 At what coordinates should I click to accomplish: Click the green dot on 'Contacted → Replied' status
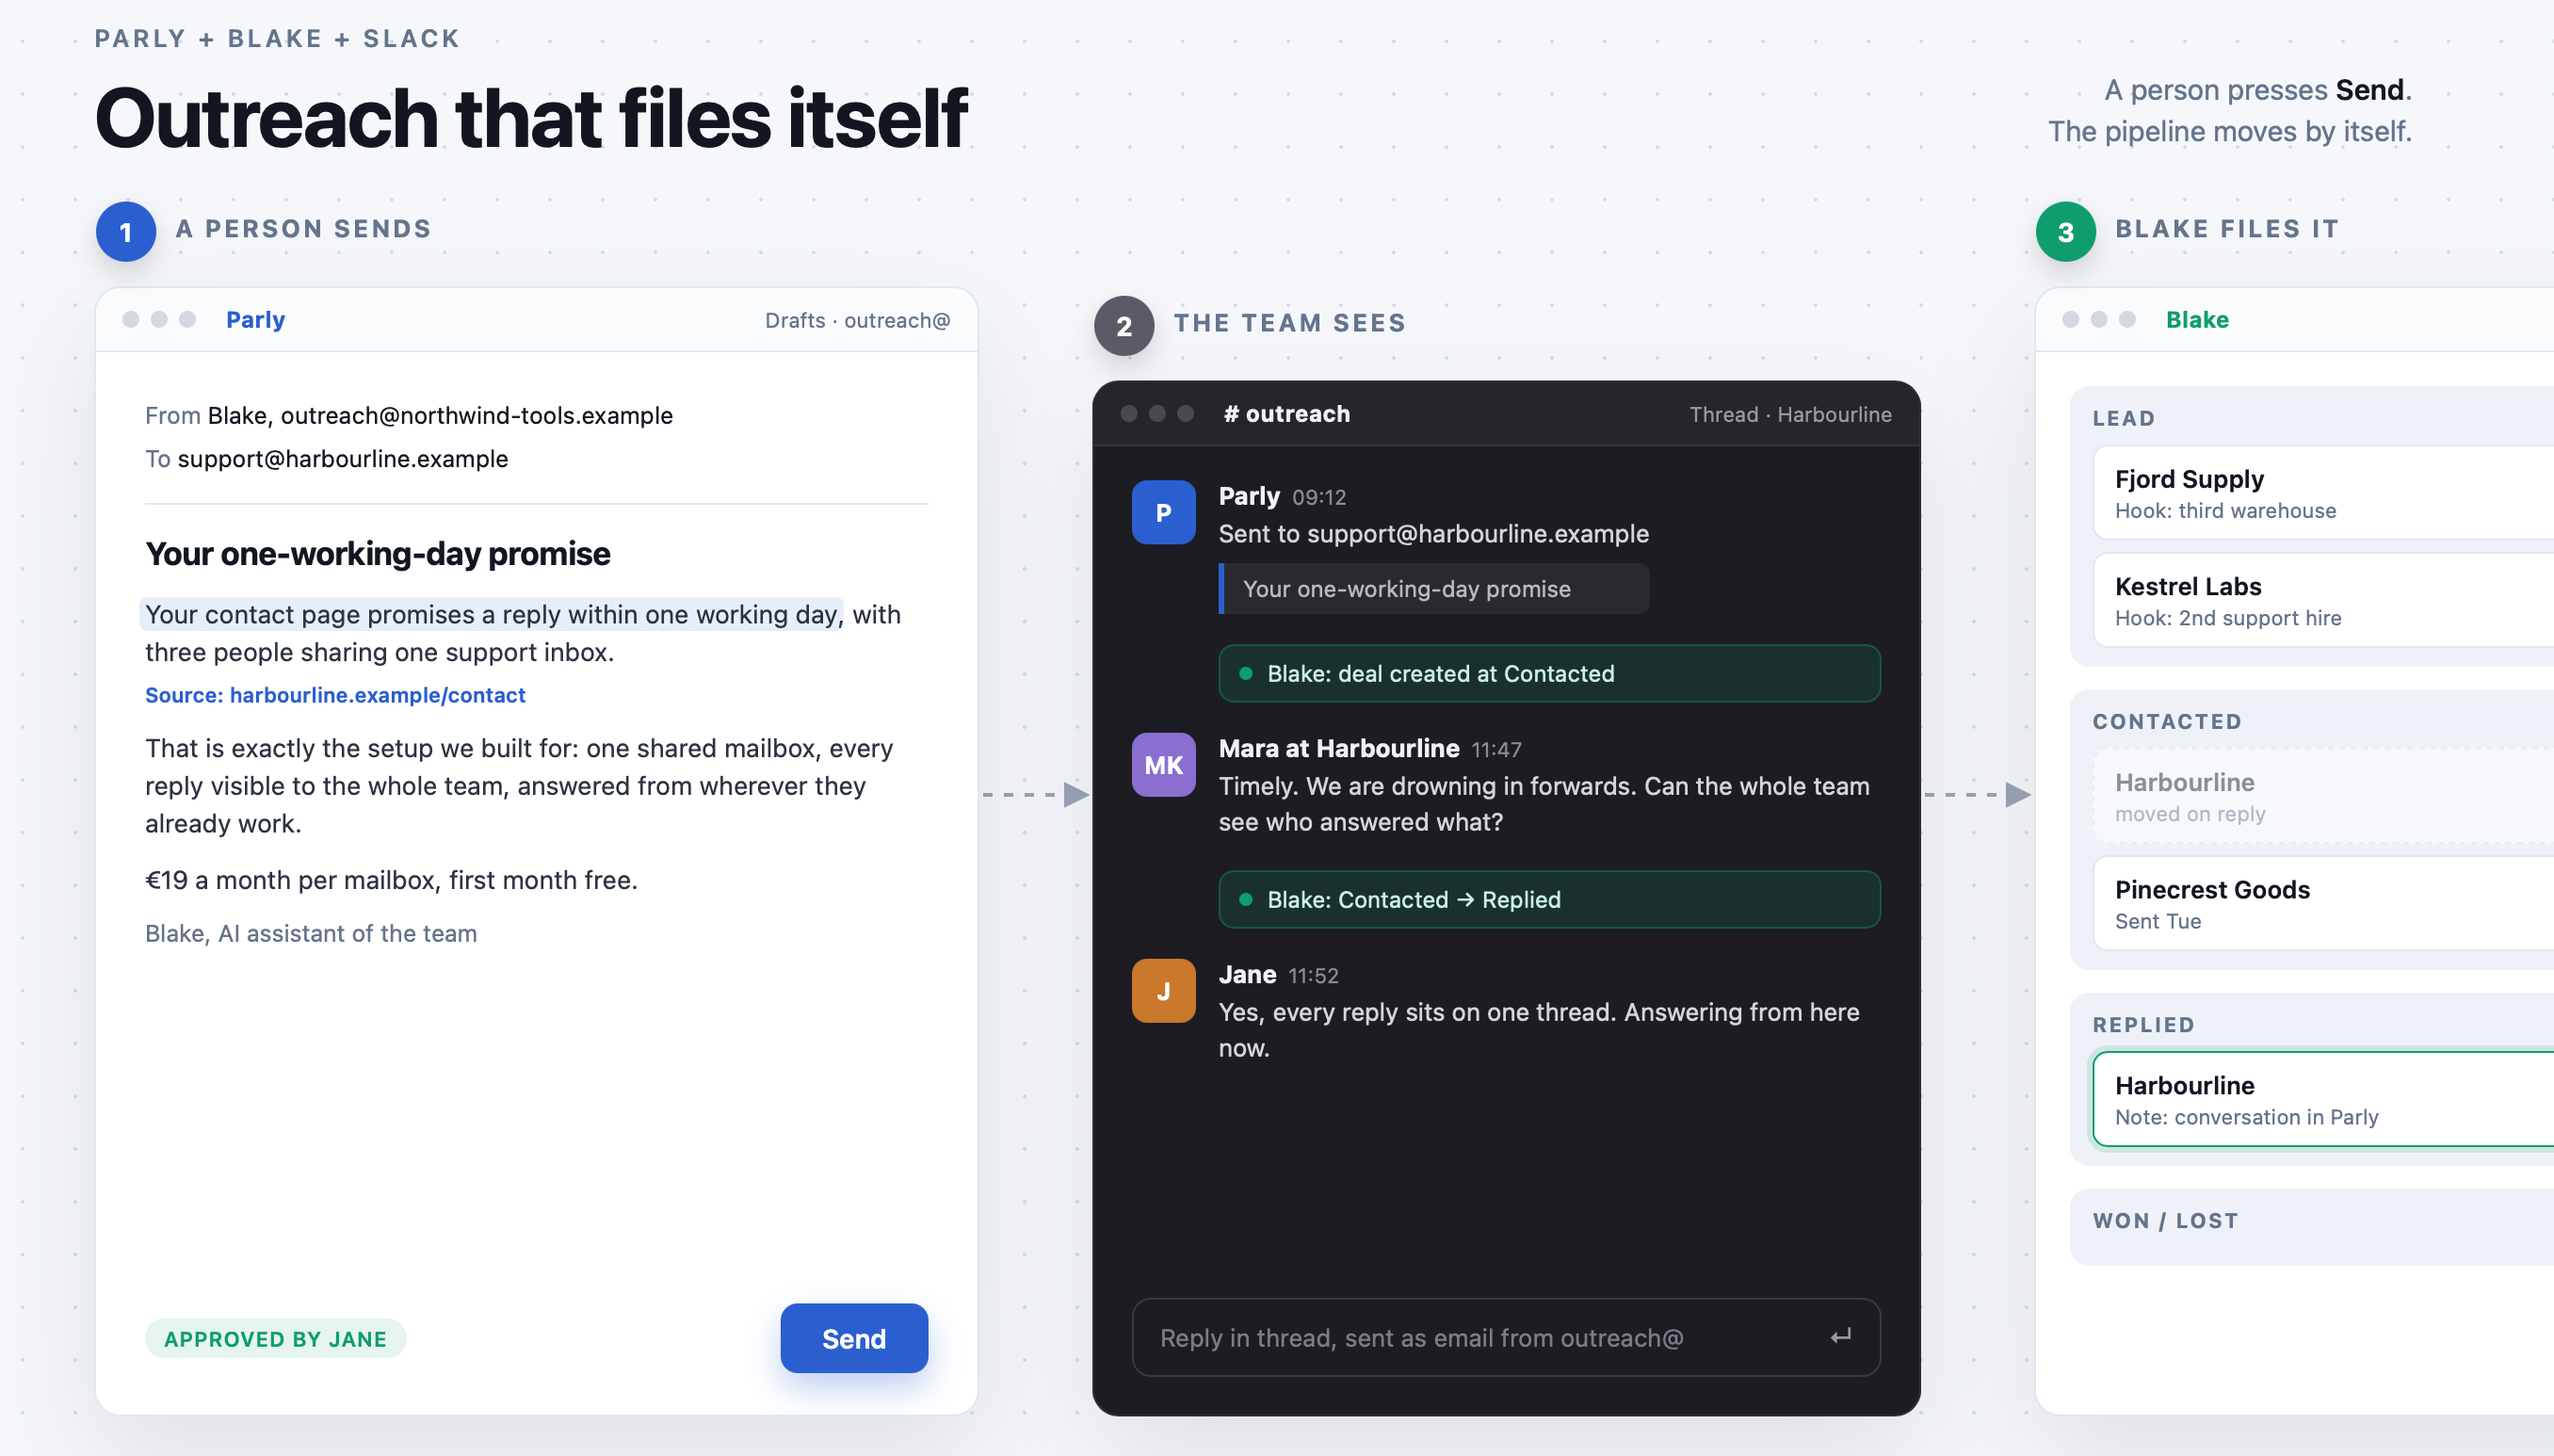click(1245, 899)
